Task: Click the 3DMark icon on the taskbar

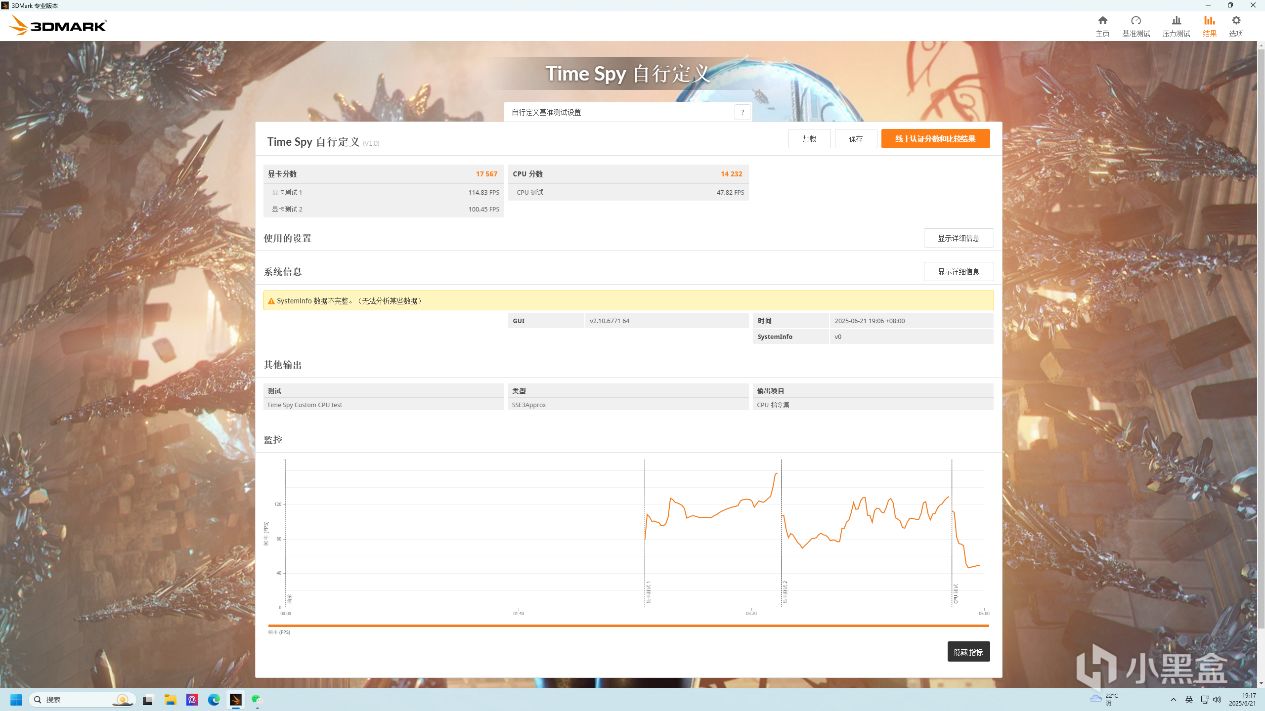Action: click(x=235, y=699)
